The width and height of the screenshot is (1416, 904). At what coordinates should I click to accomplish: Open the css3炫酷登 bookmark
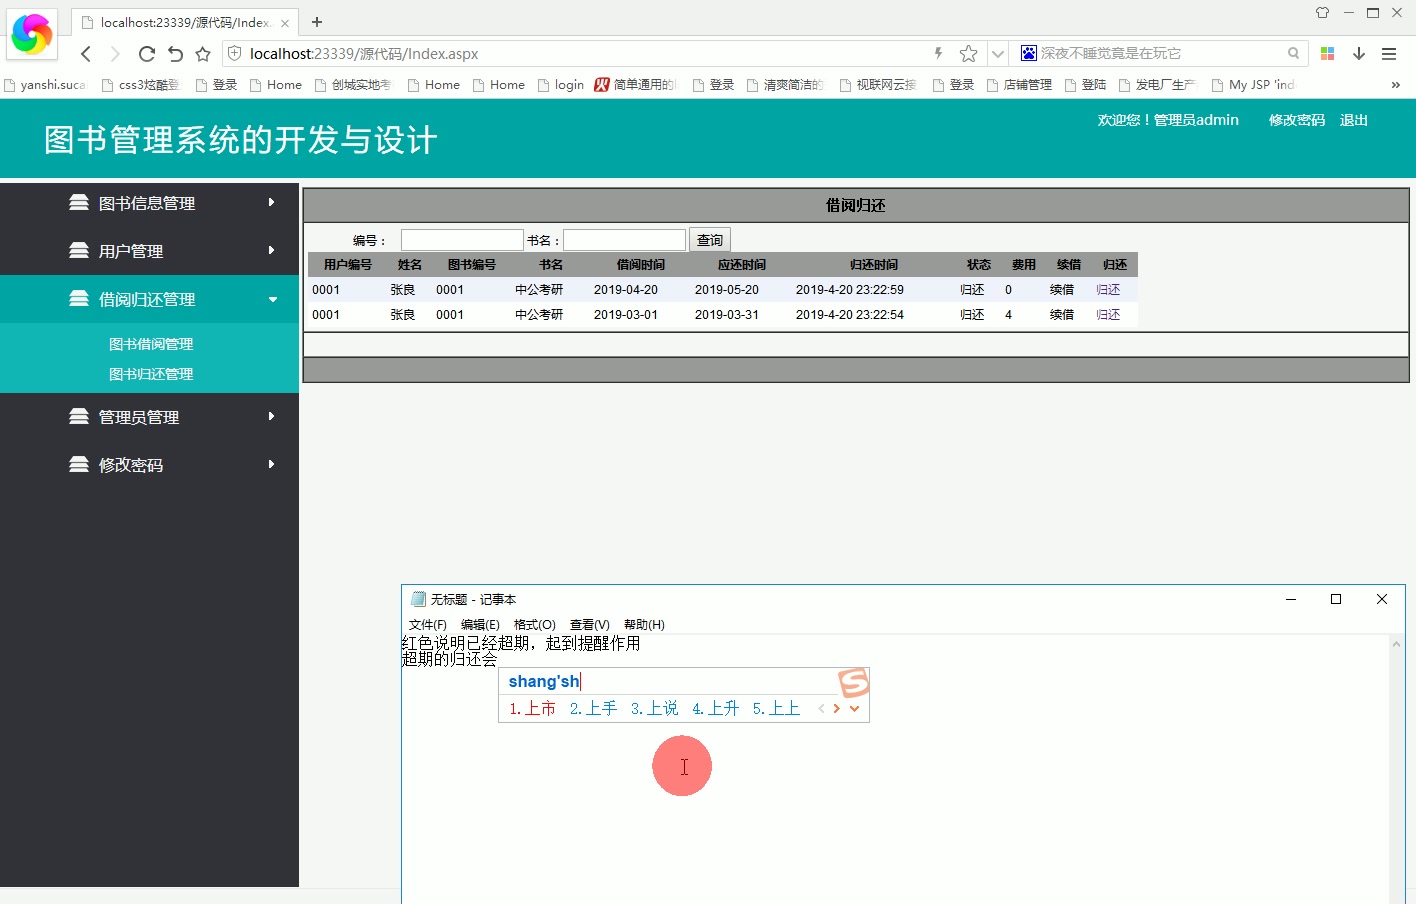click(141, 85)
